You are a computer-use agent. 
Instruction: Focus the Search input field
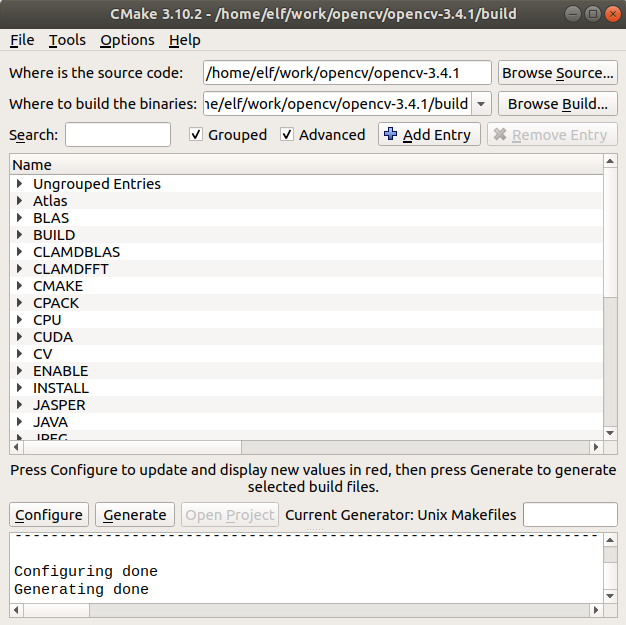pos(118,135)
